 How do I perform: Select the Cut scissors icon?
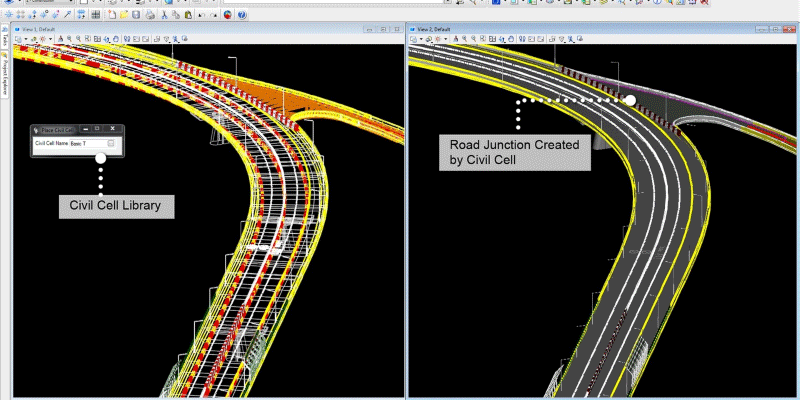163,16
